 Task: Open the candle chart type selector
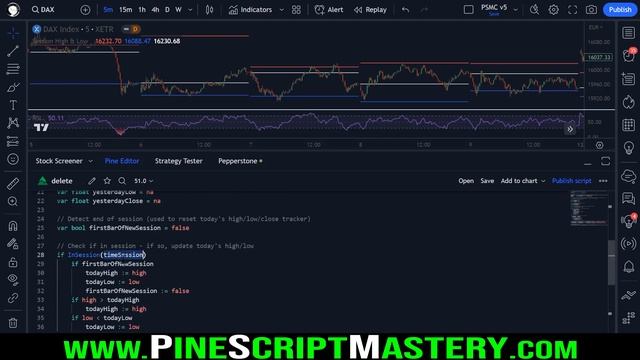pos(209,10)
